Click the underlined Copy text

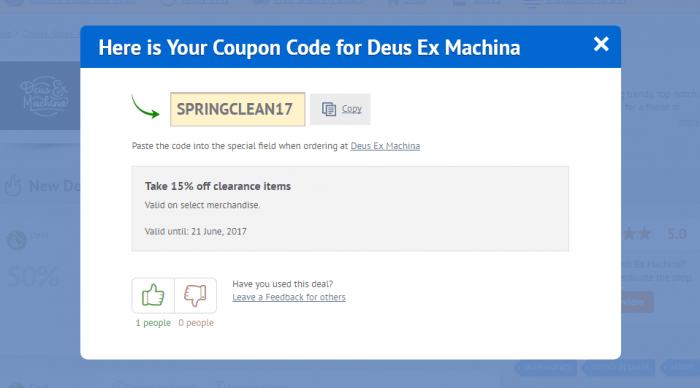tap(352, 108)
